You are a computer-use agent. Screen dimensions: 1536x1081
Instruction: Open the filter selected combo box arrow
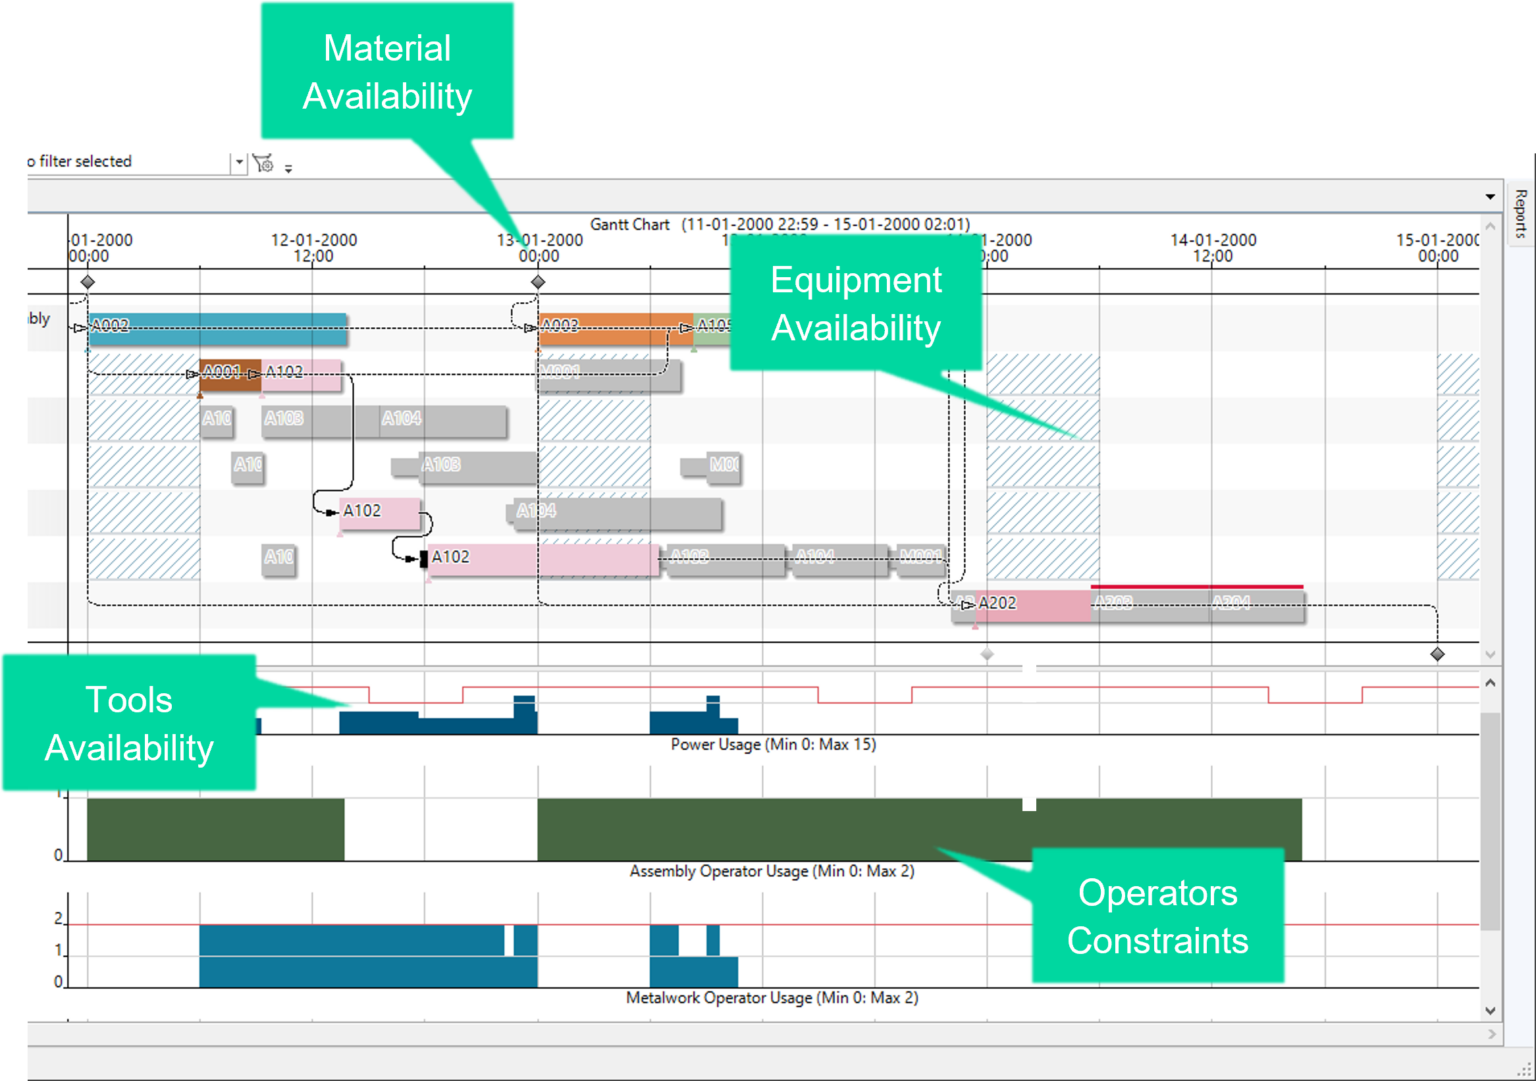click(x=240, y=161)
